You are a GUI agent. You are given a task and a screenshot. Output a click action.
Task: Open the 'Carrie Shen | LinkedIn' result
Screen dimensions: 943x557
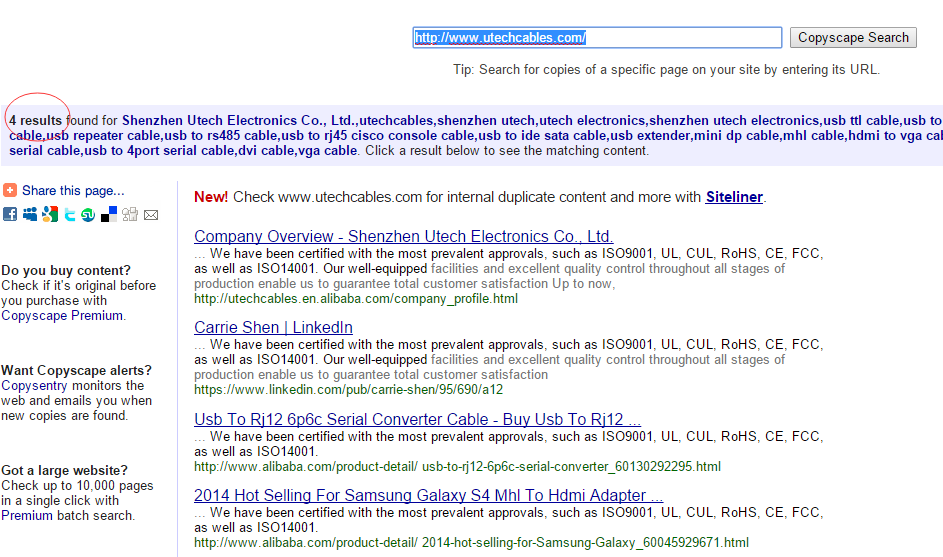click(273, 327)
